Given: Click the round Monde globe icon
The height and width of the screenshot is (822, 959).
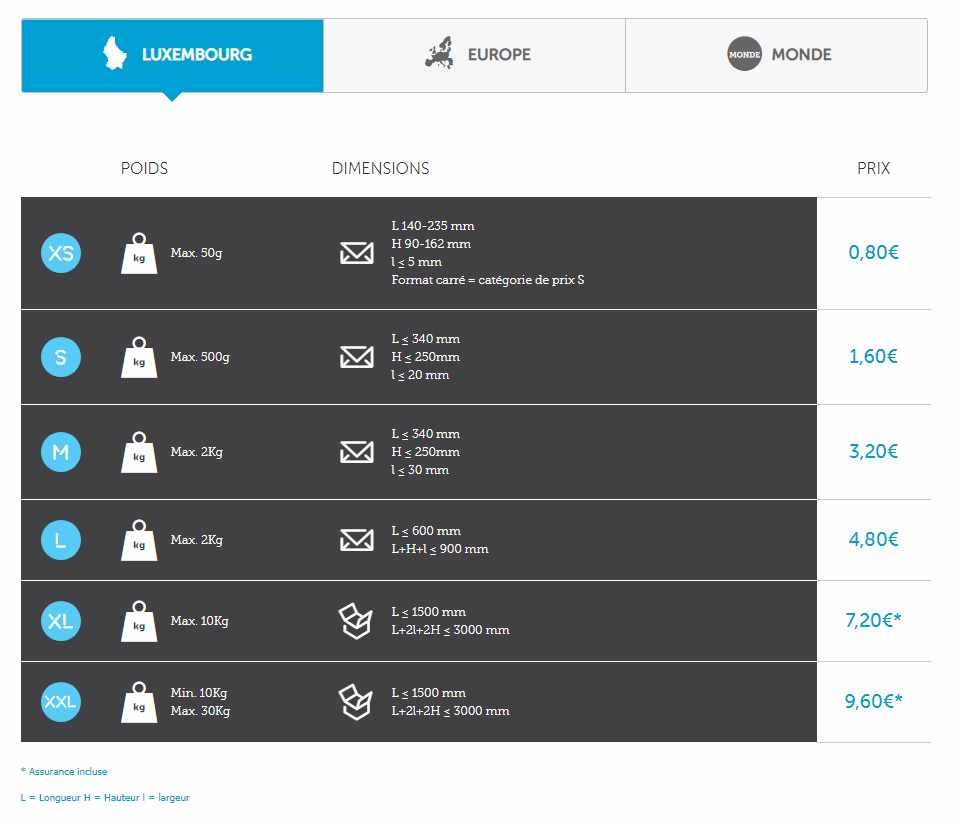Looking at the screenshot, I should 744,54.
